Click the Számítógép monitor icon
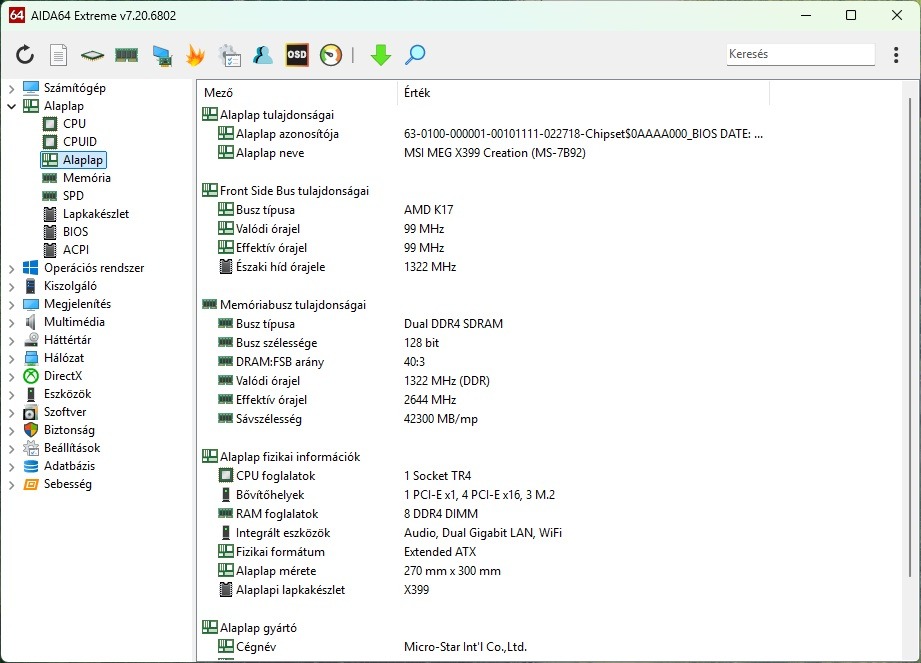The image size is (921, 663). (x=31, y=88)
